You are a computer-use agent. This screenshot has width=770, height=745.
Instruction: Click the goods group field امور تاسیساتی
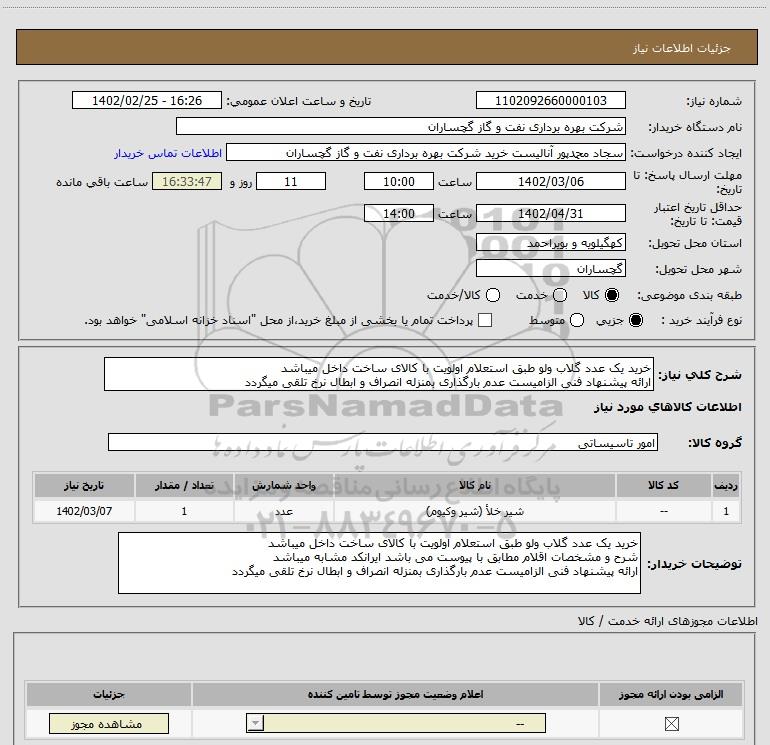tap(383, 442)
